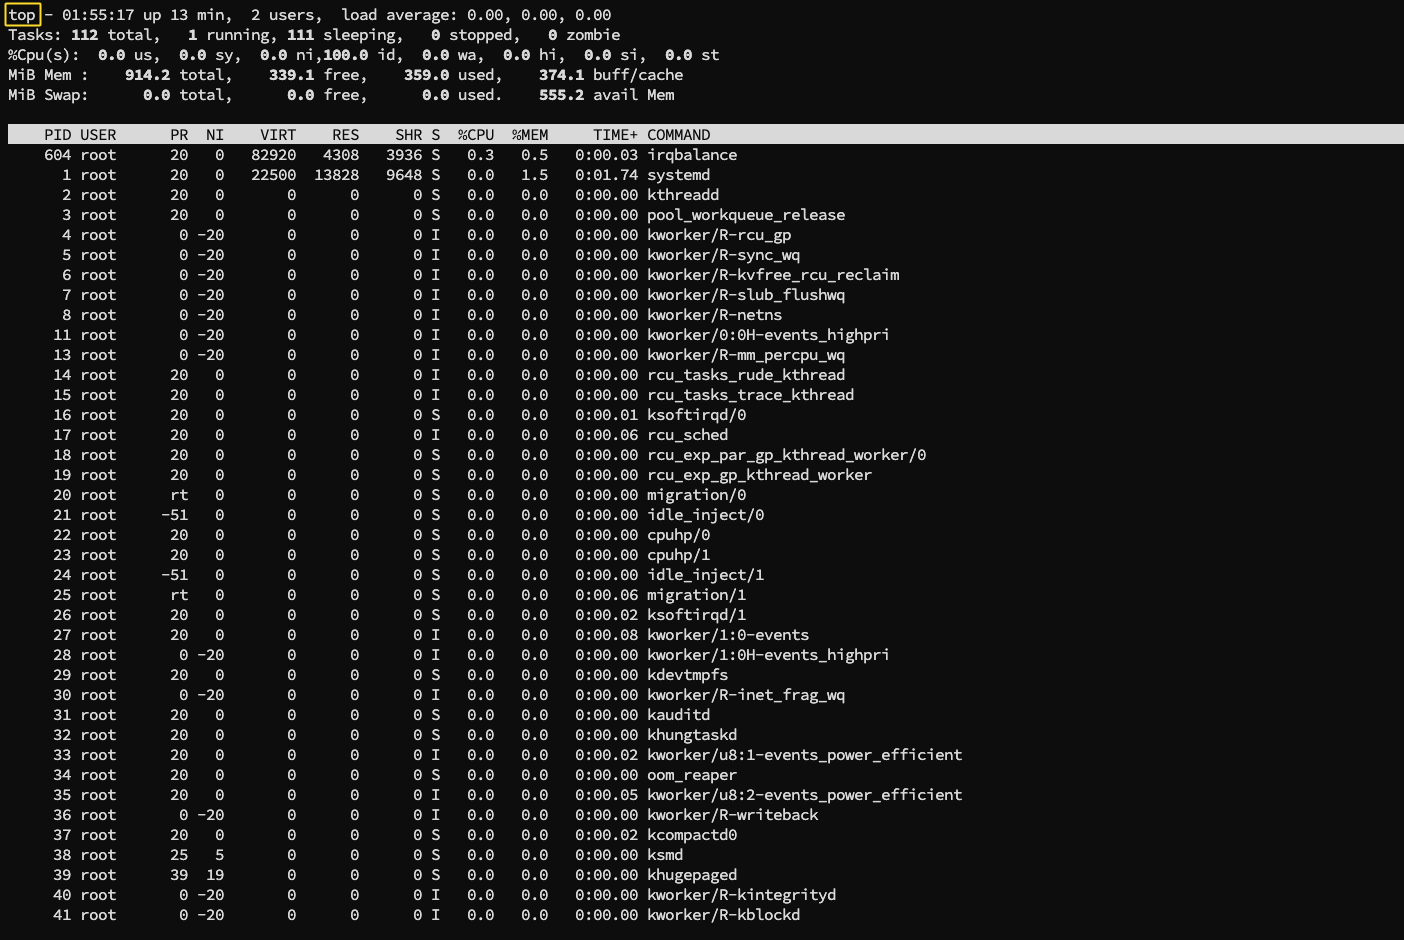Select the %CPU column header
This screenshot has height=940, width=1404.
click(476, 135)
